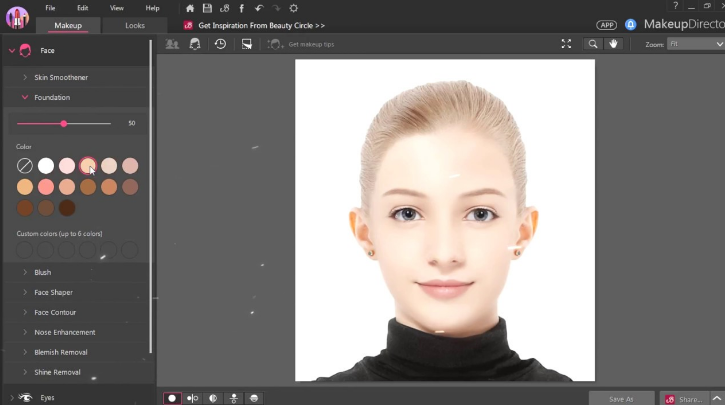Toggle the full screen view icon
The width and height of the screenshot is (725, 405).
coord(566,44)
